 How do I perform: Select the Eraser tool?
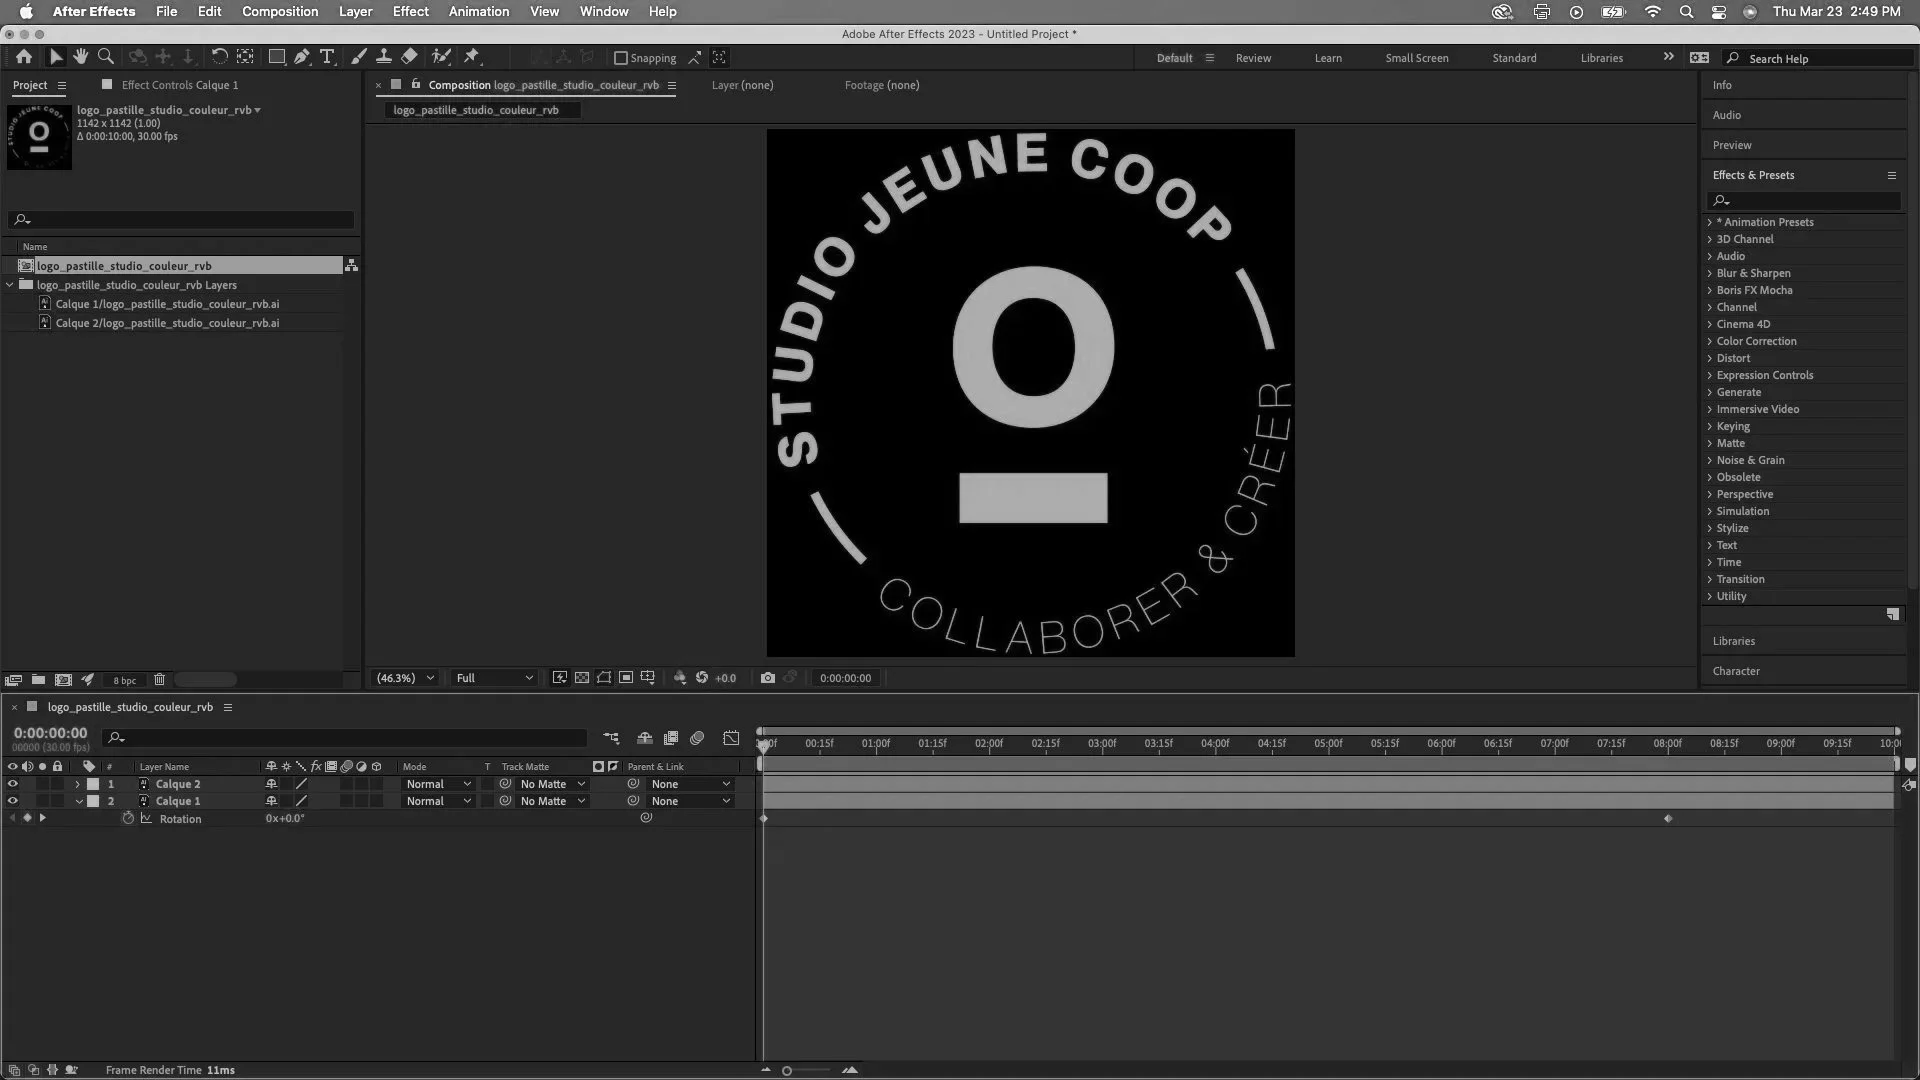click(409, 57)
